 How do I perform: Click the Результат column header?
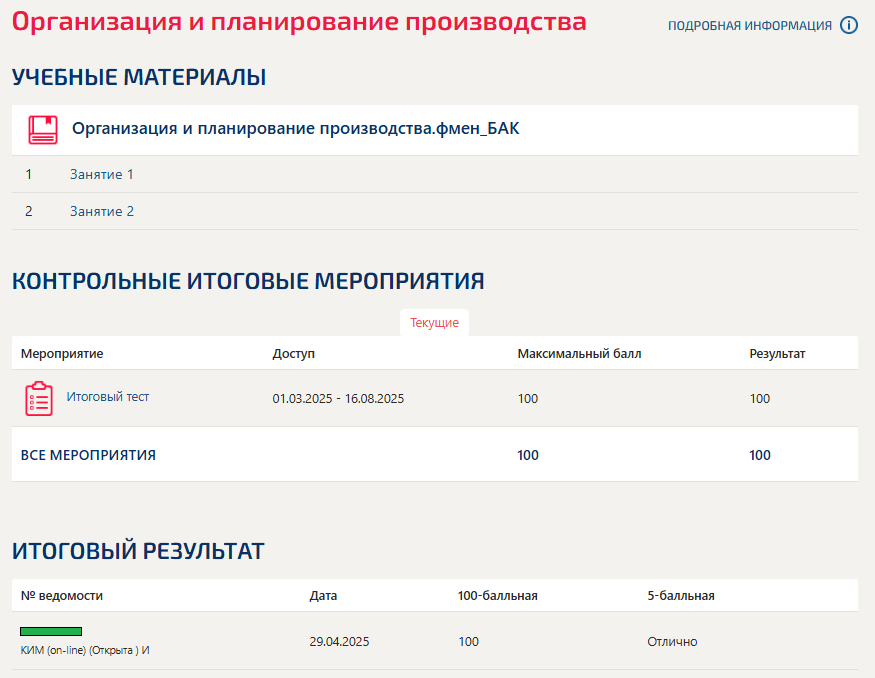point(777,354)
